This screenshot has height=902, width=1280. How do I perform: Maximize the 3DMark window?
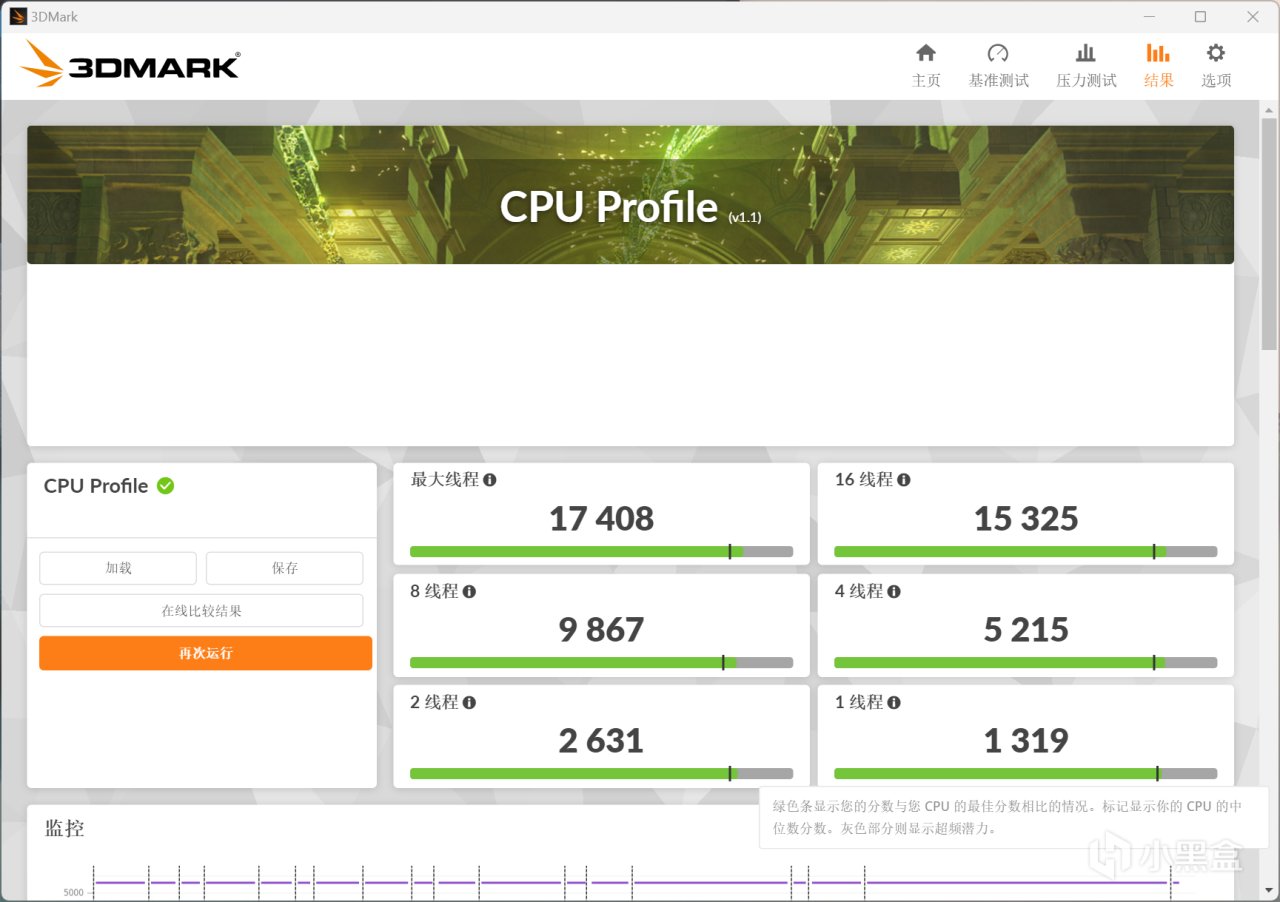click(1200, 16)
